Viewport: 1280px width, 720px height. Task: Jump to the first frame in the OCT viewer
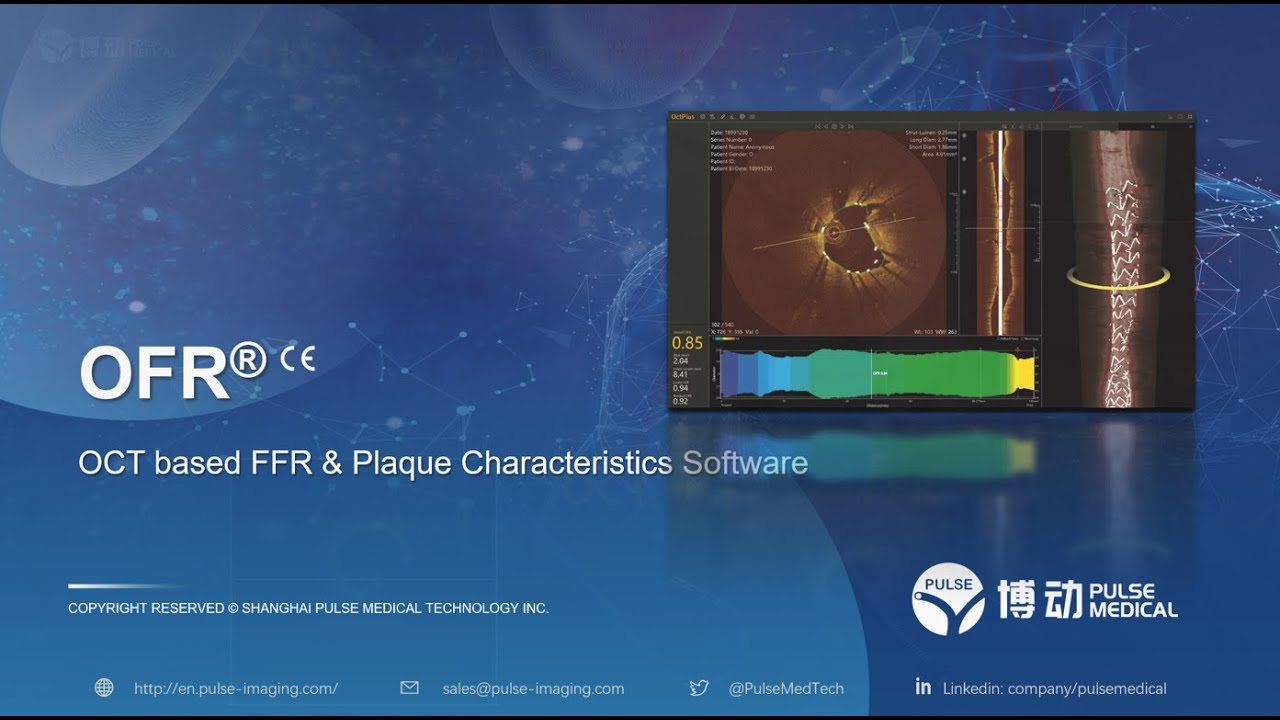coord(817,126)
